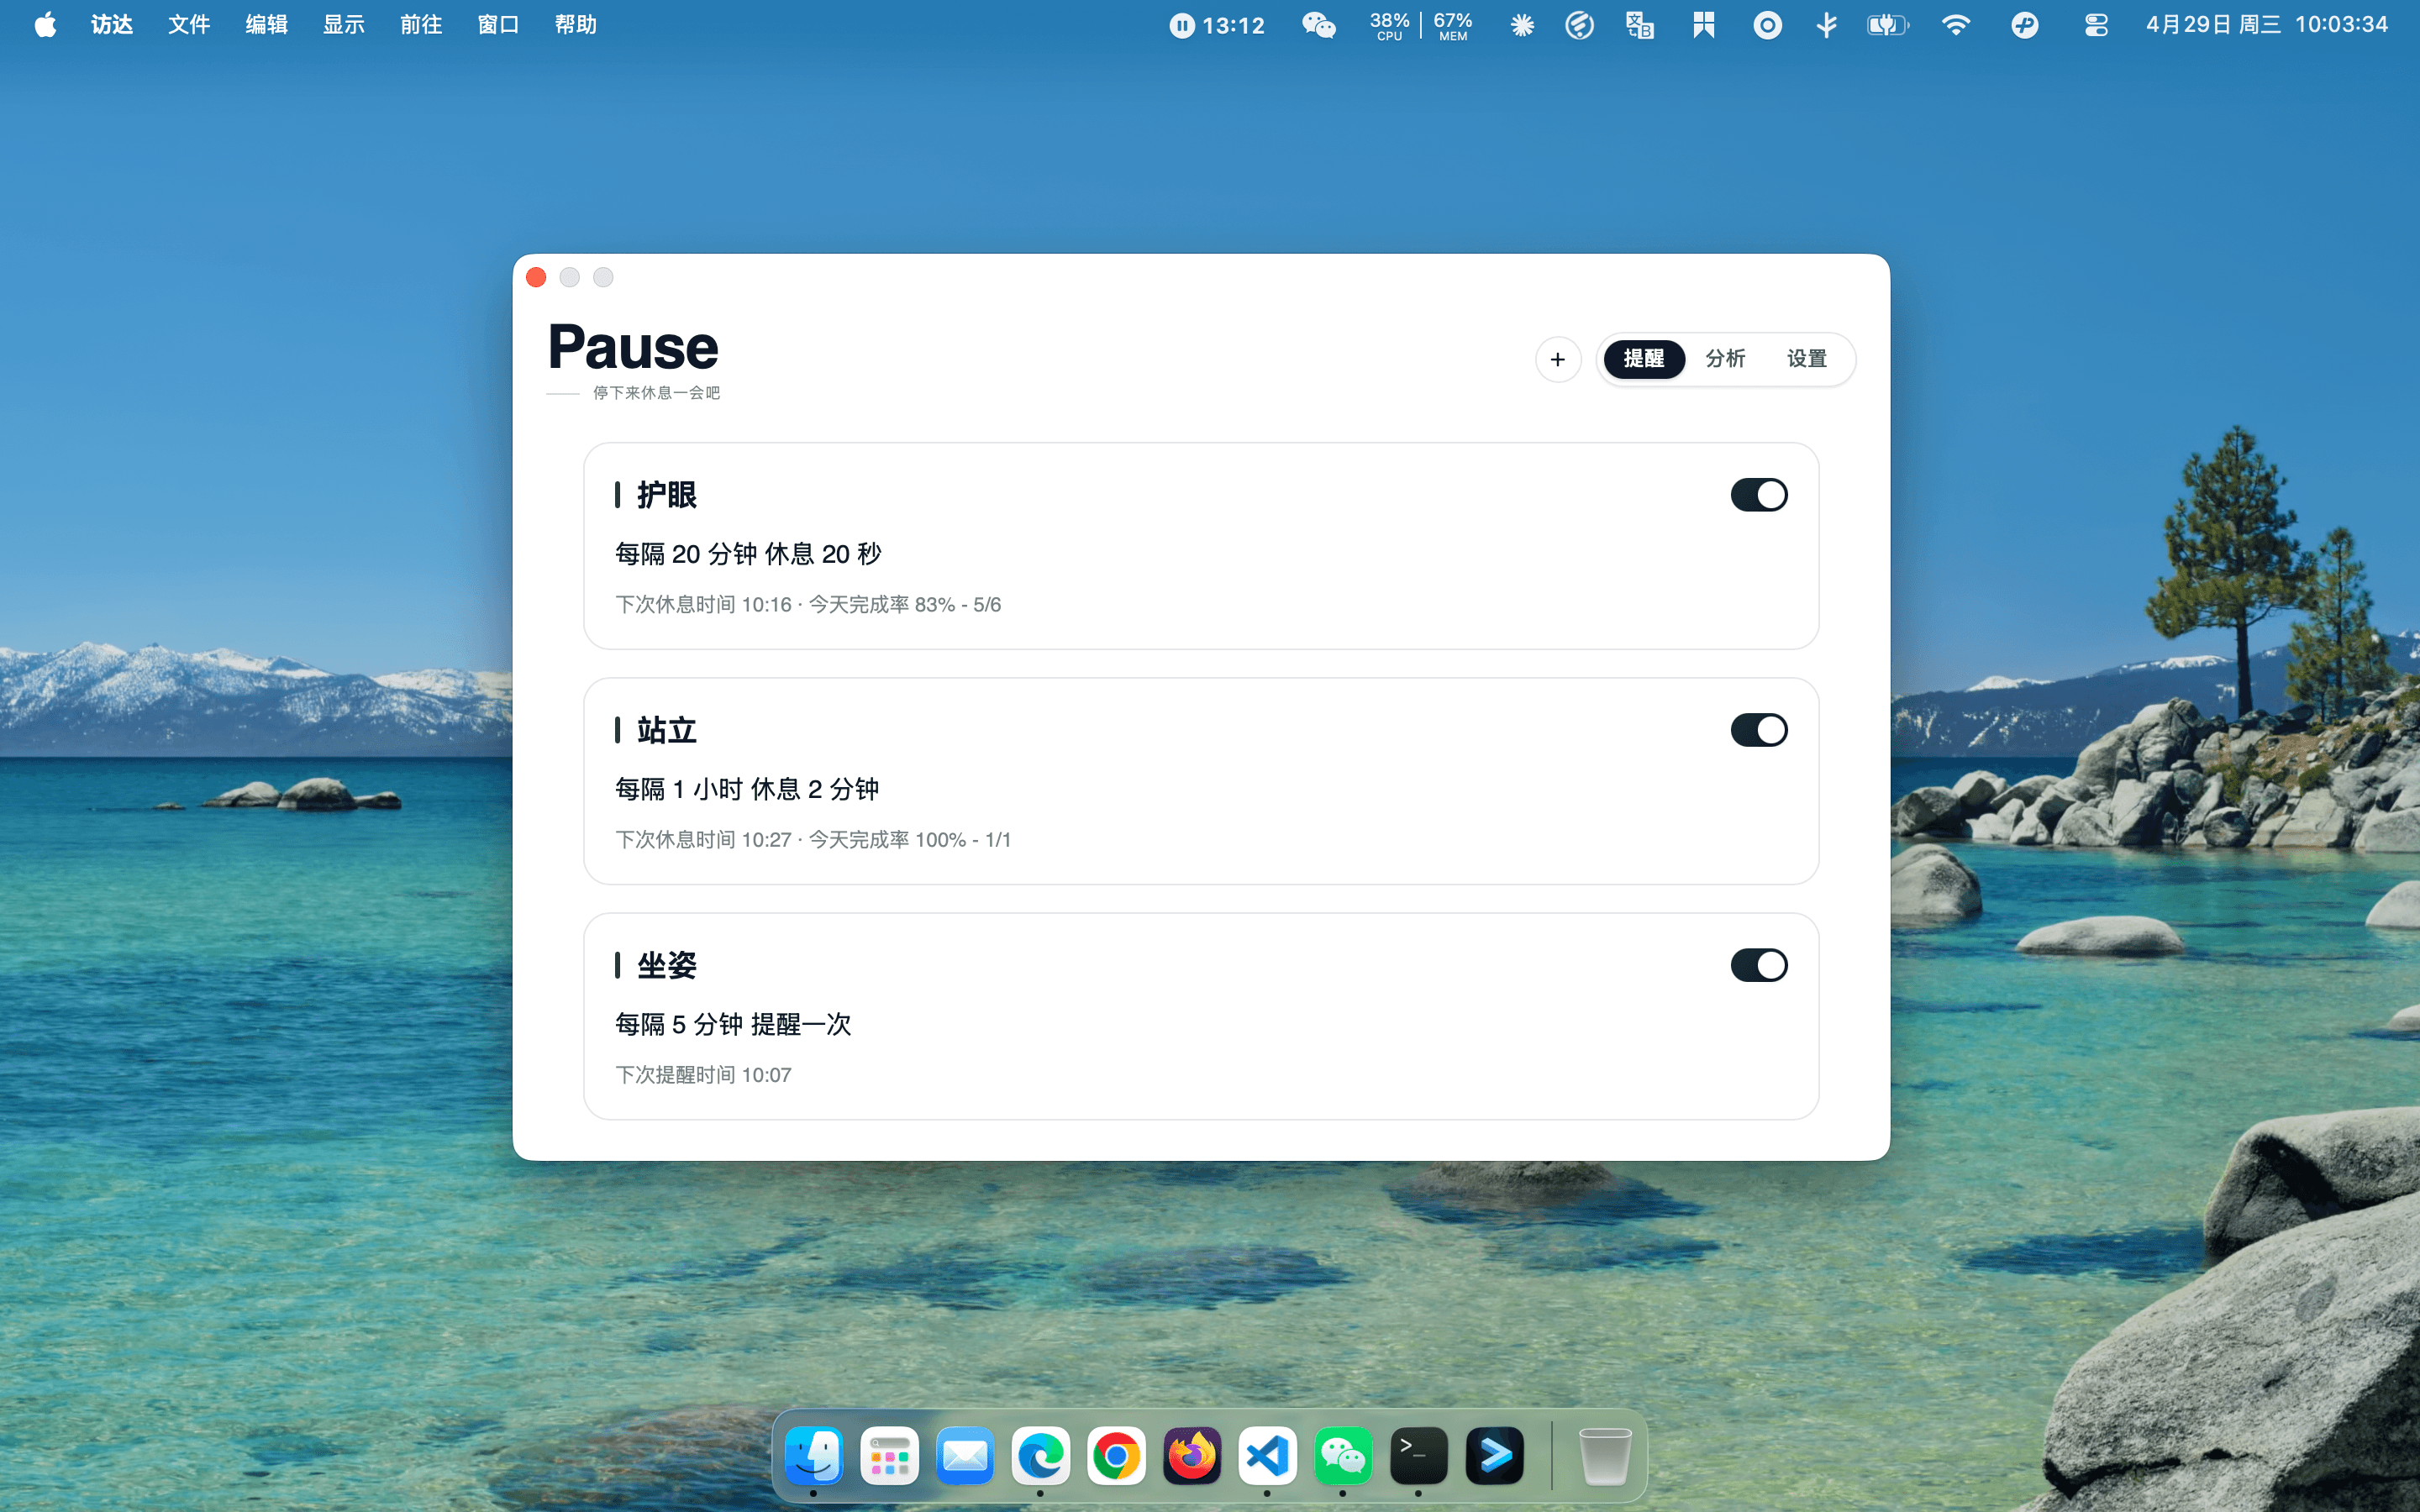2420x1512 pixels.
Task: Click the asterisk-shaped menu bar icon
Action: coord(1522,25)
